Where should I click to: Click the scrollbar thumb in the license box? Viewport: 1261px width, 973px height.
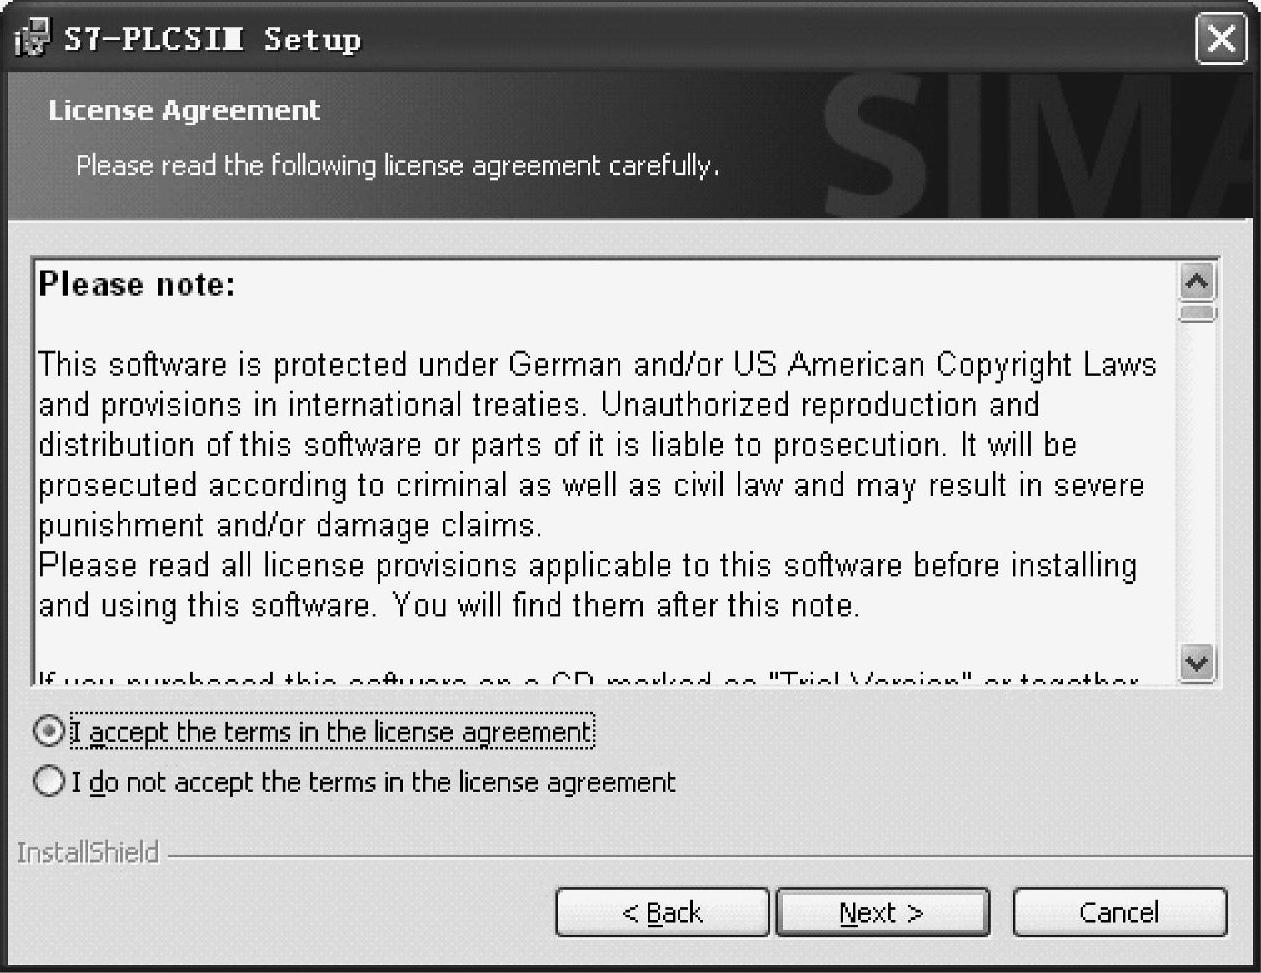1197,313
